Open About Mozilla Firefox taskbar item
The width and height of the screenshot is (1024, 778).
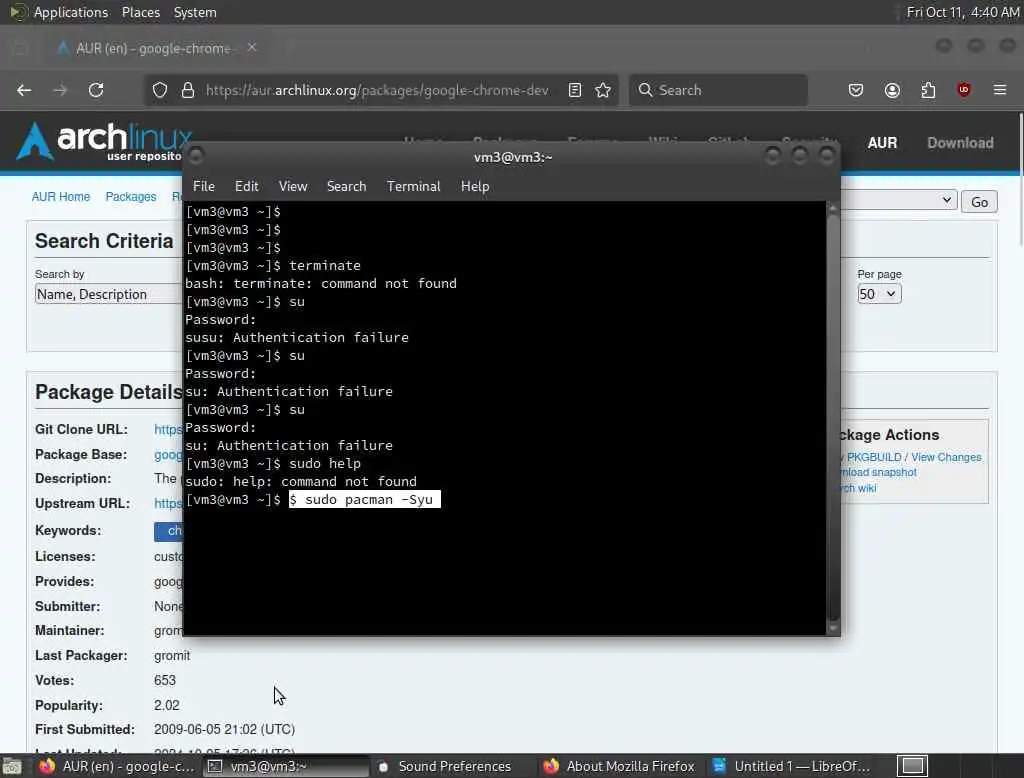(x=619, y=766)
